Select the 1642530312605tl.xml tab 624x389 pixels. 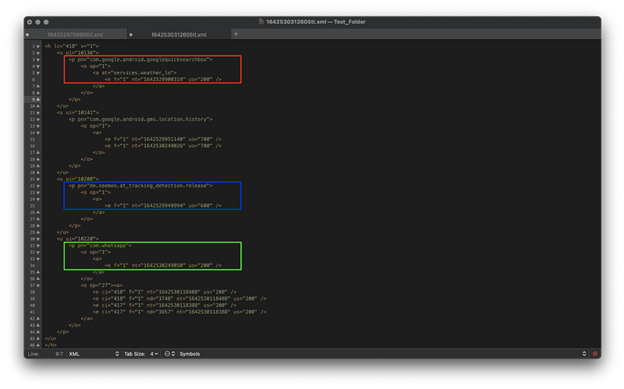point(179,35)
